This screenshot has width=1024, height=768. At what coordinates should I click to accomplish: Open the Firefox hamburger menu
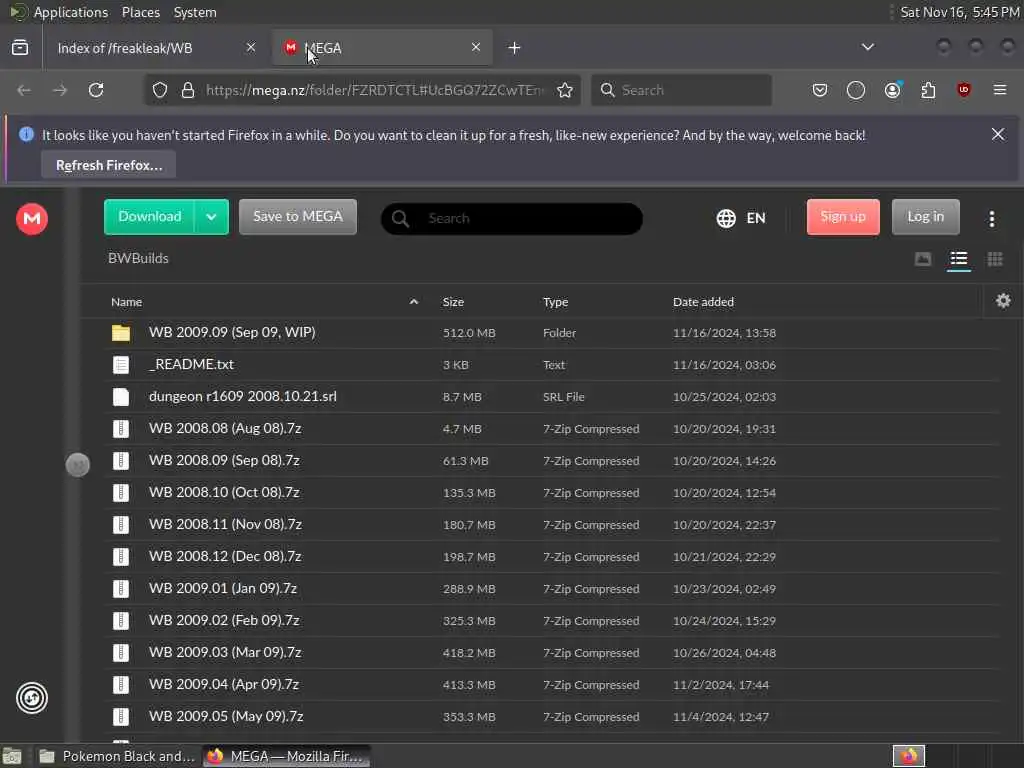[x=1000, y=90]
